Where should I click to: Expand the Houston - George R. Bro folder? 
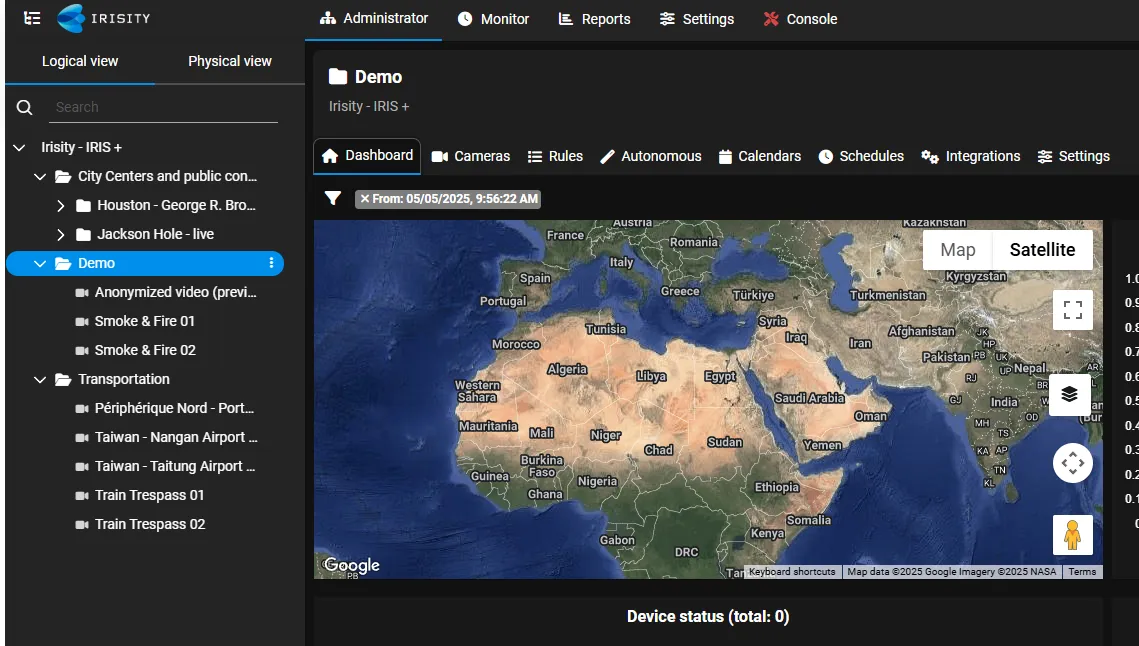(60, 206)
